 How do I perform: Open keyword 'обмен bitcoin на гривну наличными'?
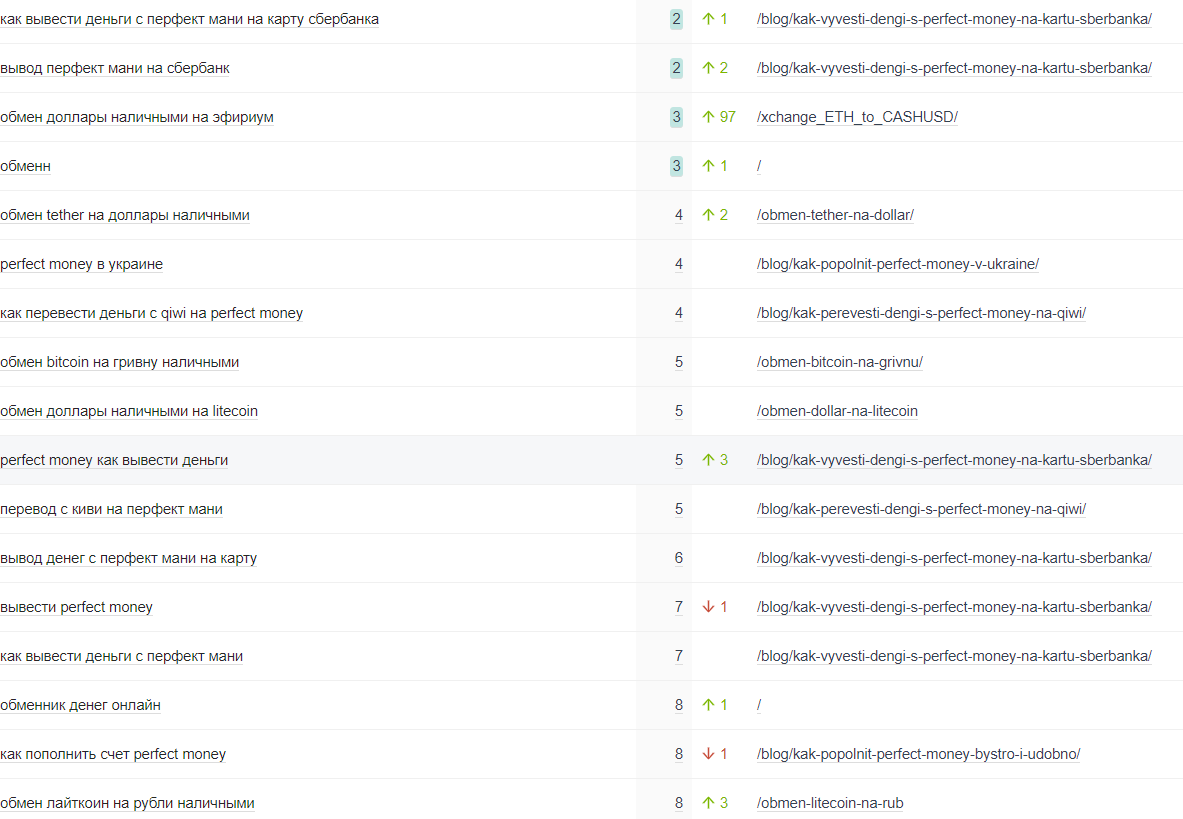[119, 362]
